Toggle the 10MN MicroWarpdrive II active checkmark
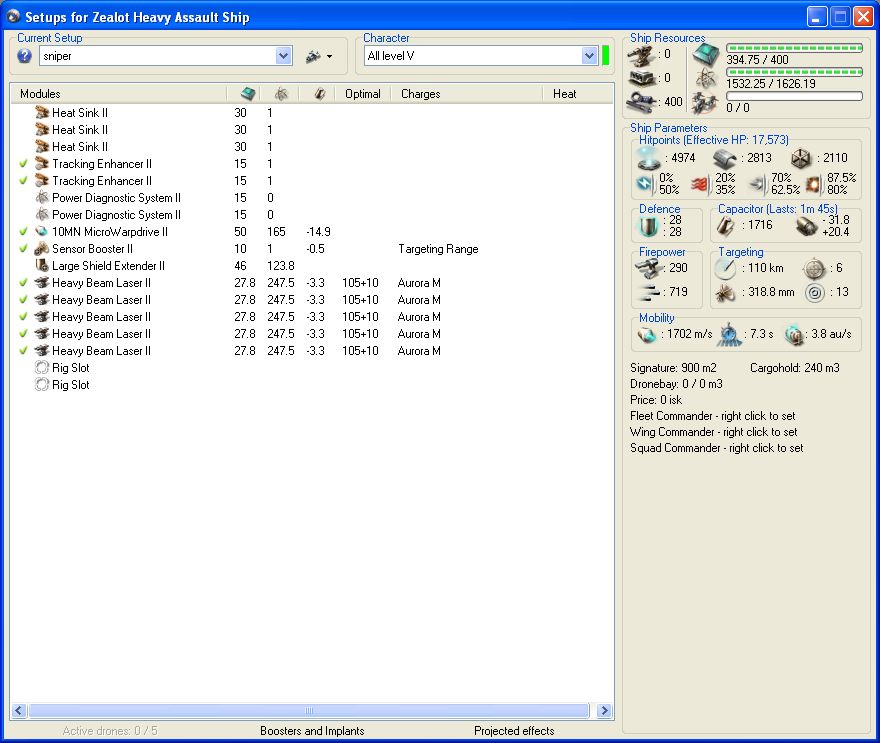The height and width of the screenshot is (743, 880). [x=23, y=232]
